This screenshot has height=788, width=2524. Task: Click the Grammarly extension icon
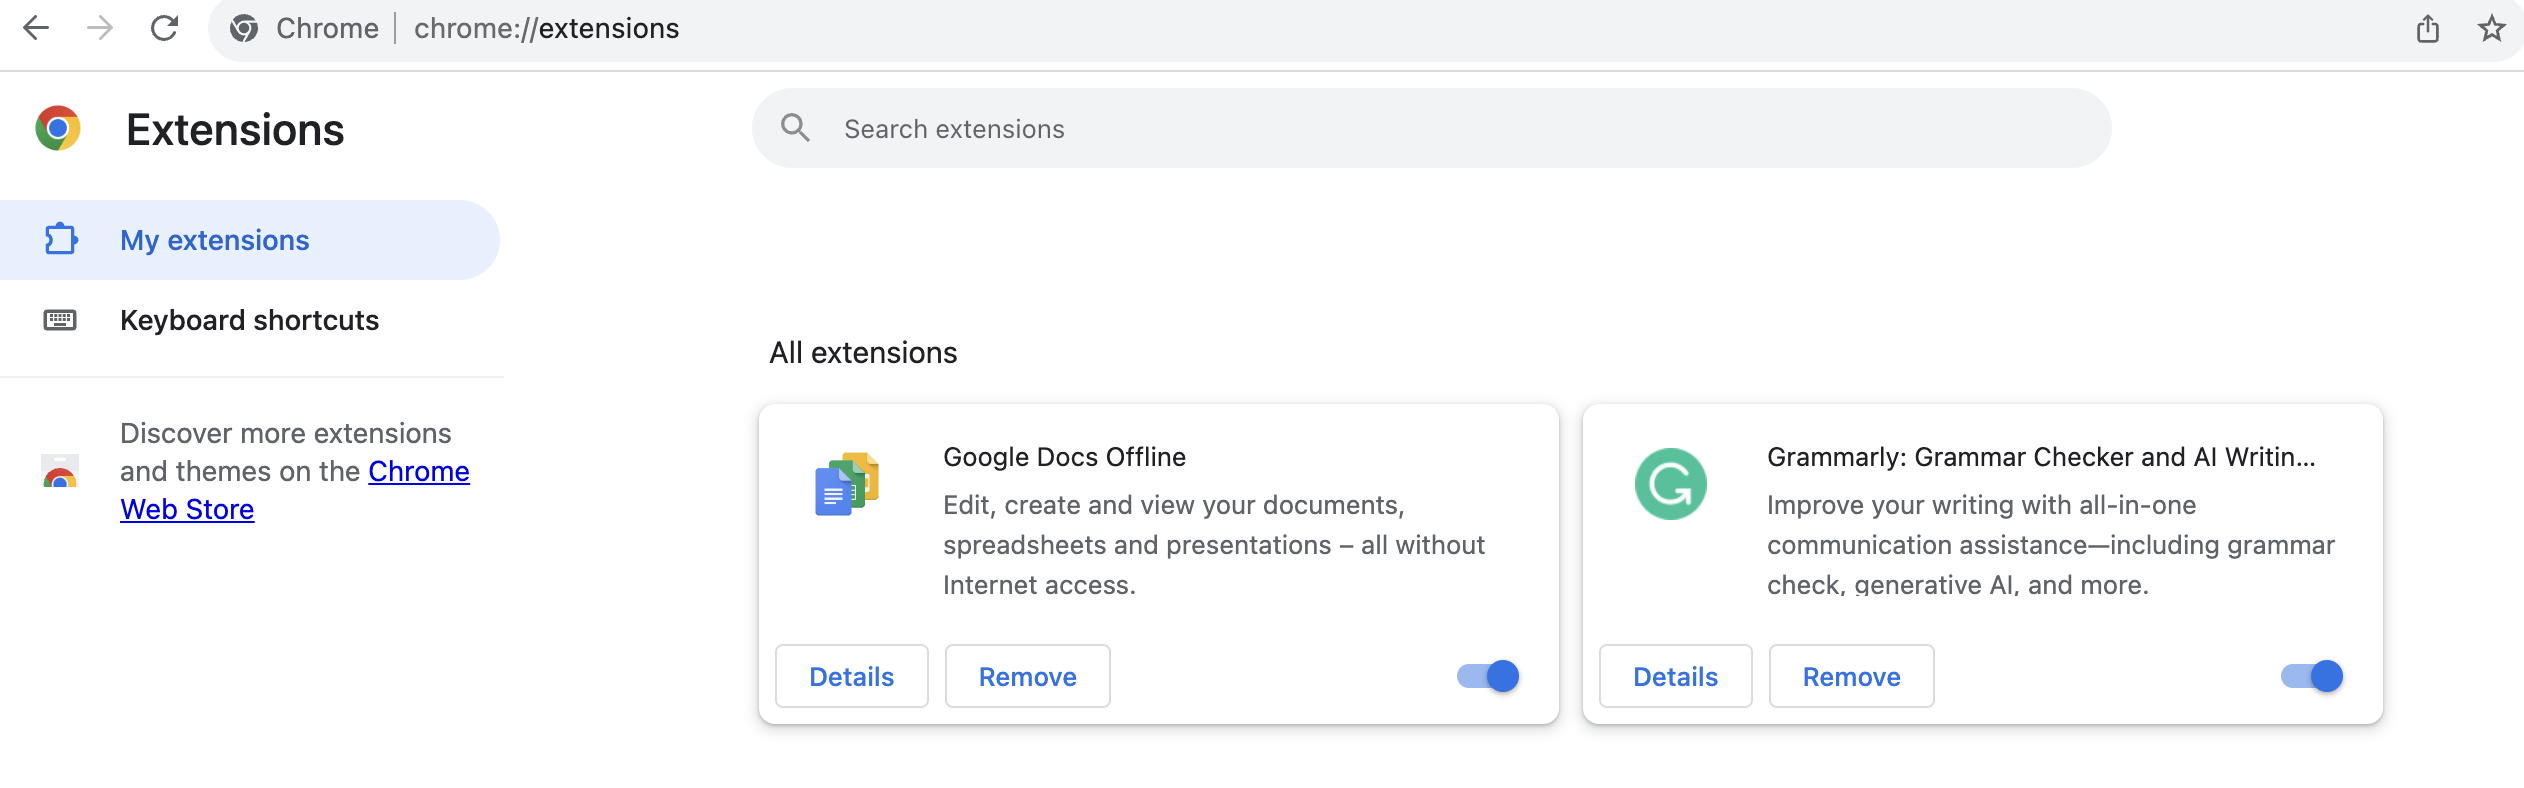pos(1670,484)
